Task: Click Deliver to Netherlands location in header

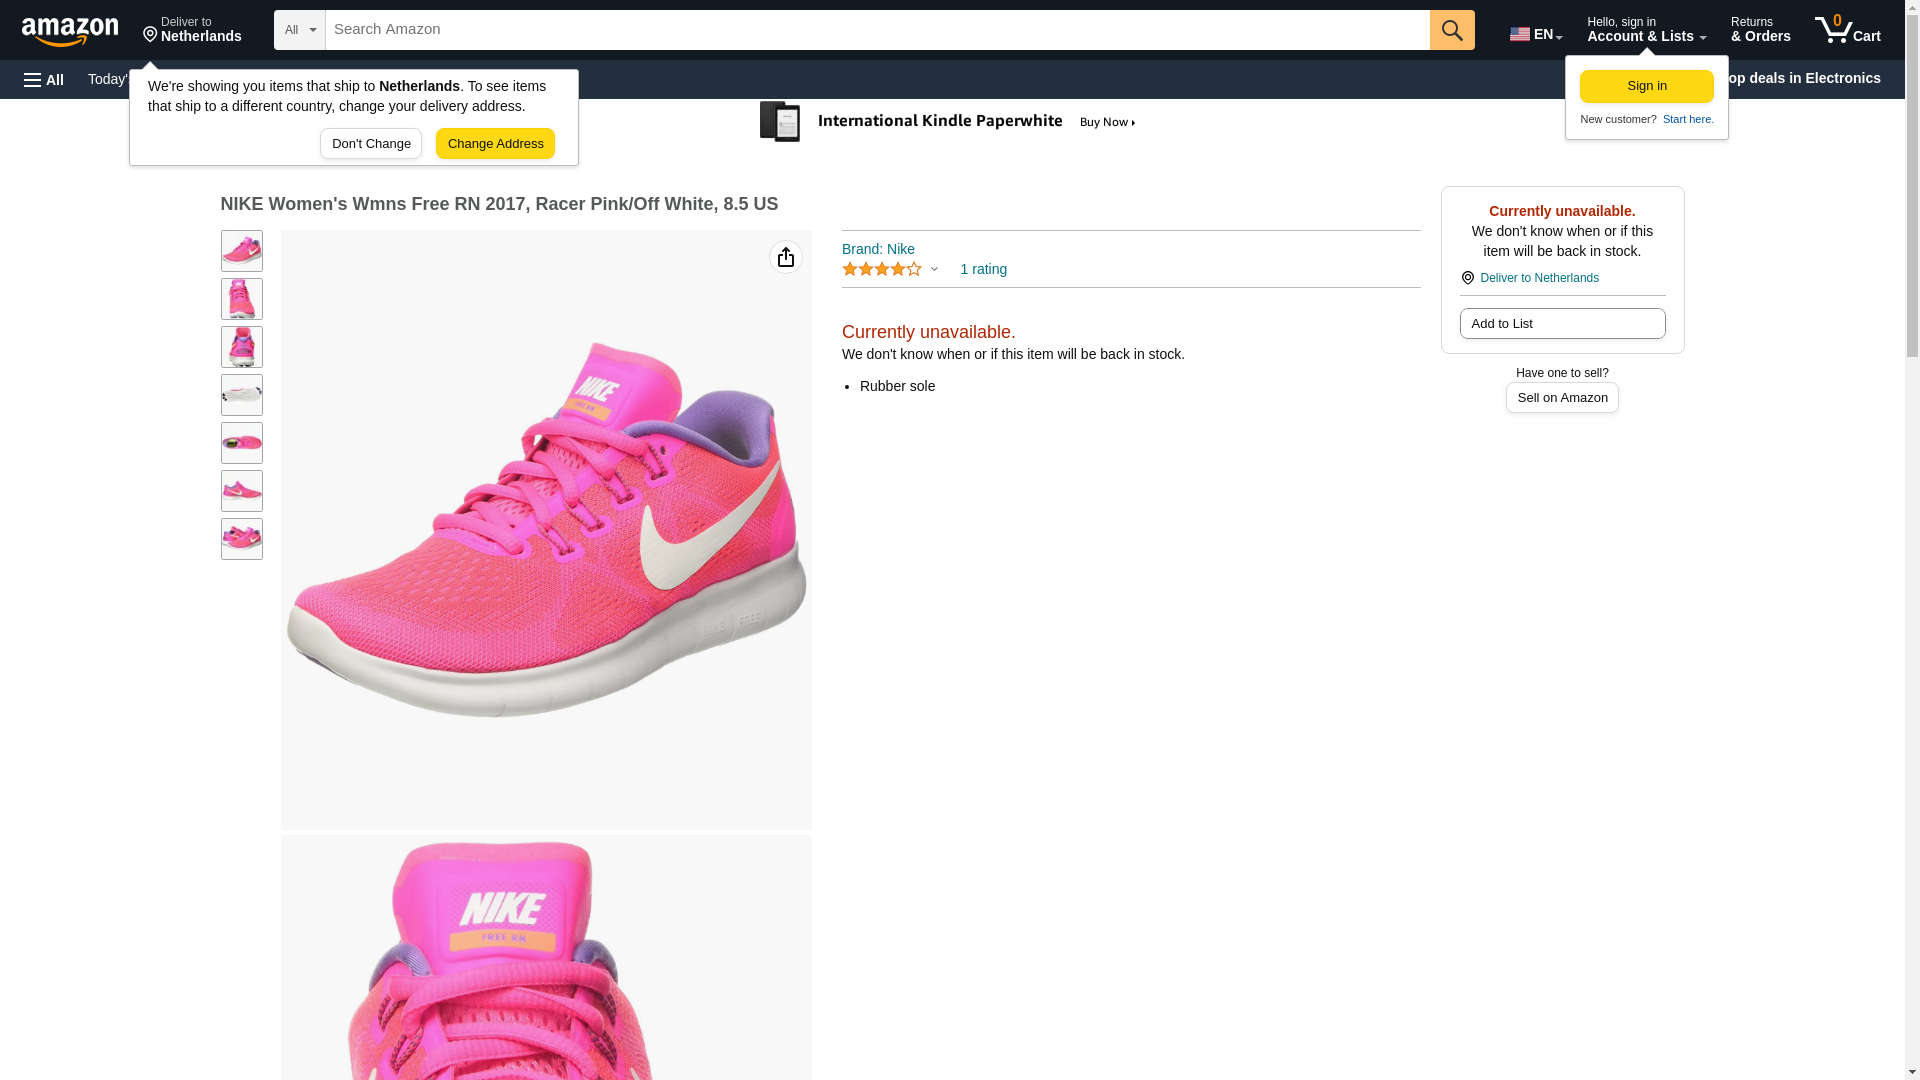Action: 192,30
